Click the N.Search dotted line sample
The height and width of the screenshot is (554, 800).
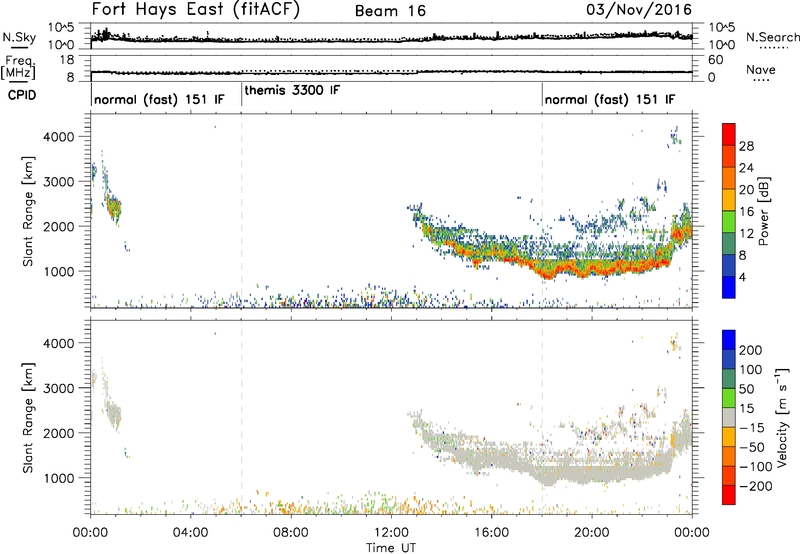773,47
